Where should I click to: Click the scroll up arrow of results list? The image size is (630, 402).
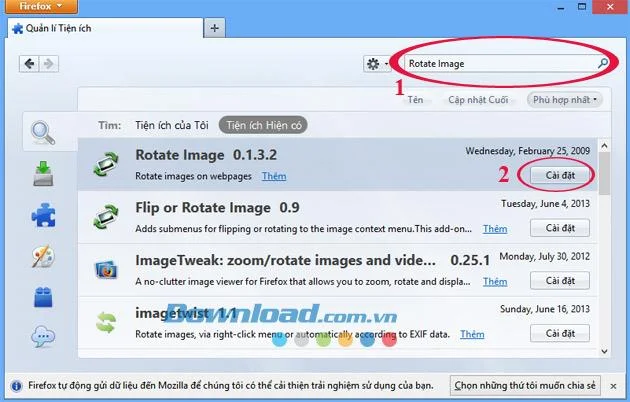pyautogui.click(x=604, y=146)
